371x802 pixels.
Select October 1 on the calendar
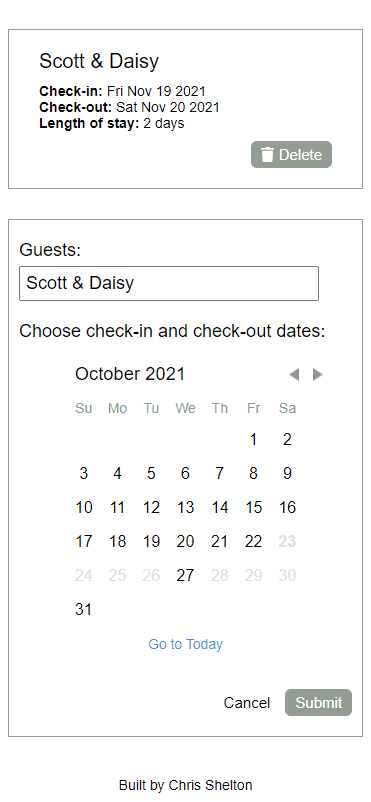[x=253, y=439]
